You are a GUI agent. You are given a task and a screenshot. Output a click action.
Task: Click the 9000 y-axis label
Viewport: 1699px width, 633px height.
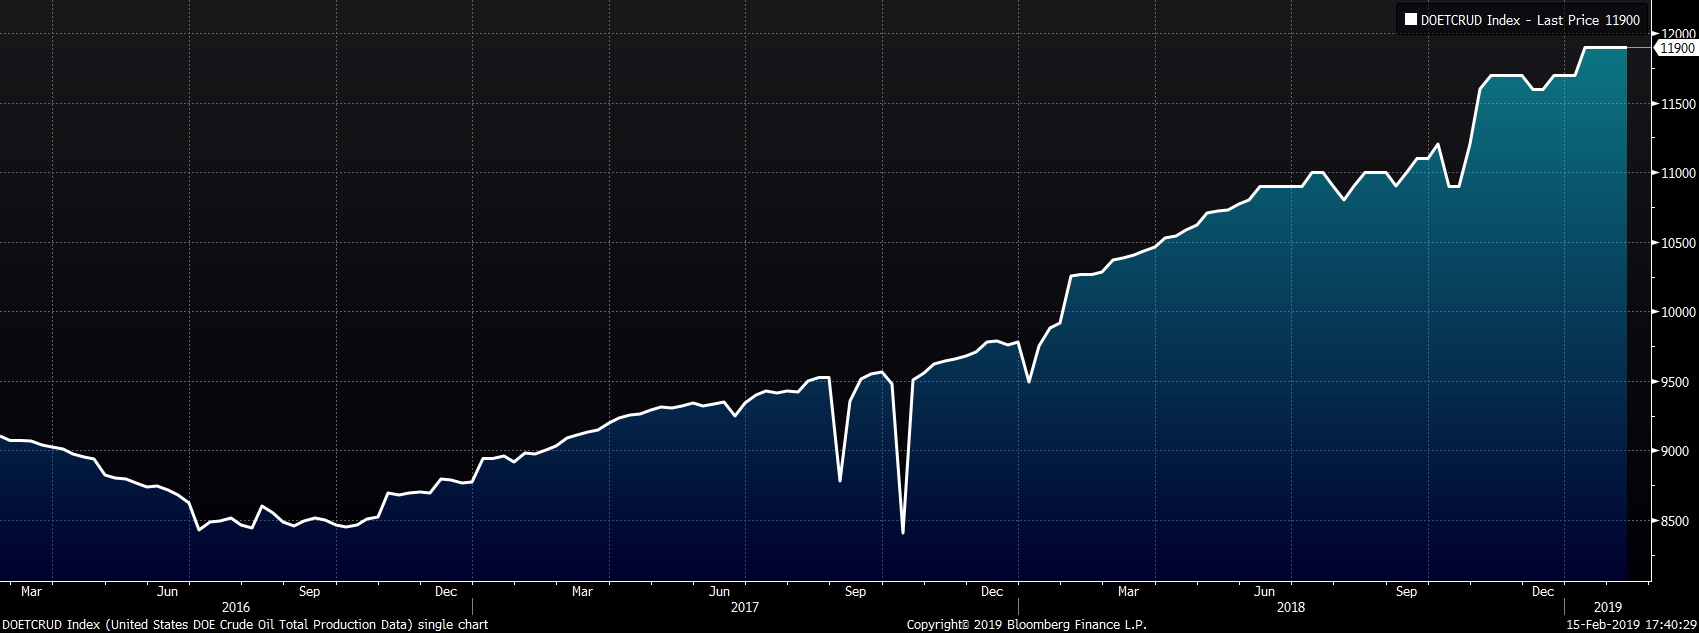pyautogui.click(x=1678, y=451)
